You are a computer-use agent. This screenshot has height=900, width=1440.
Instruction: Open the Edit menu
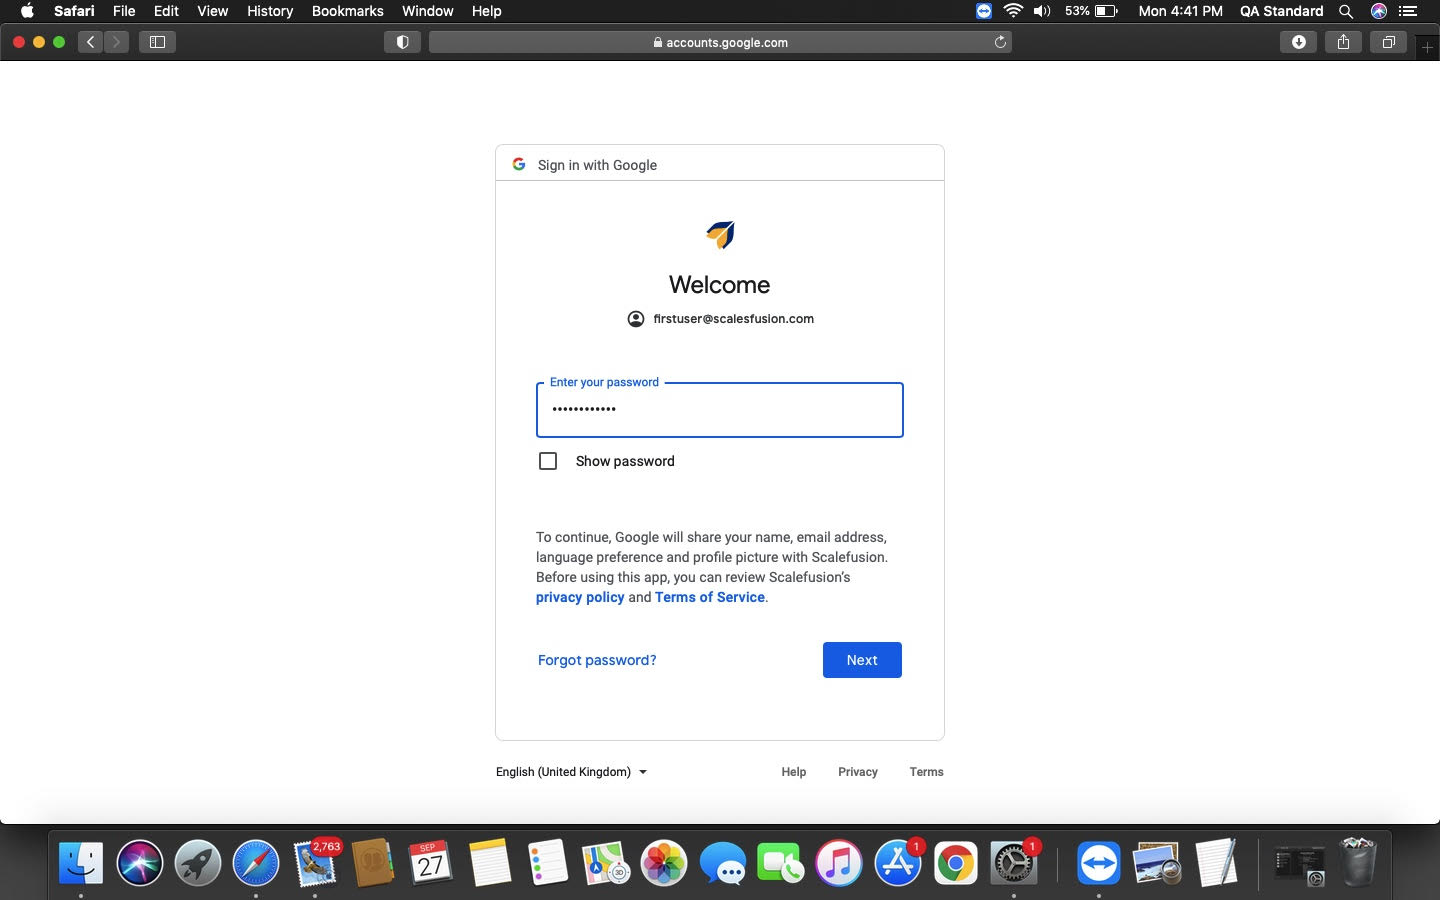tap(166, 11)
